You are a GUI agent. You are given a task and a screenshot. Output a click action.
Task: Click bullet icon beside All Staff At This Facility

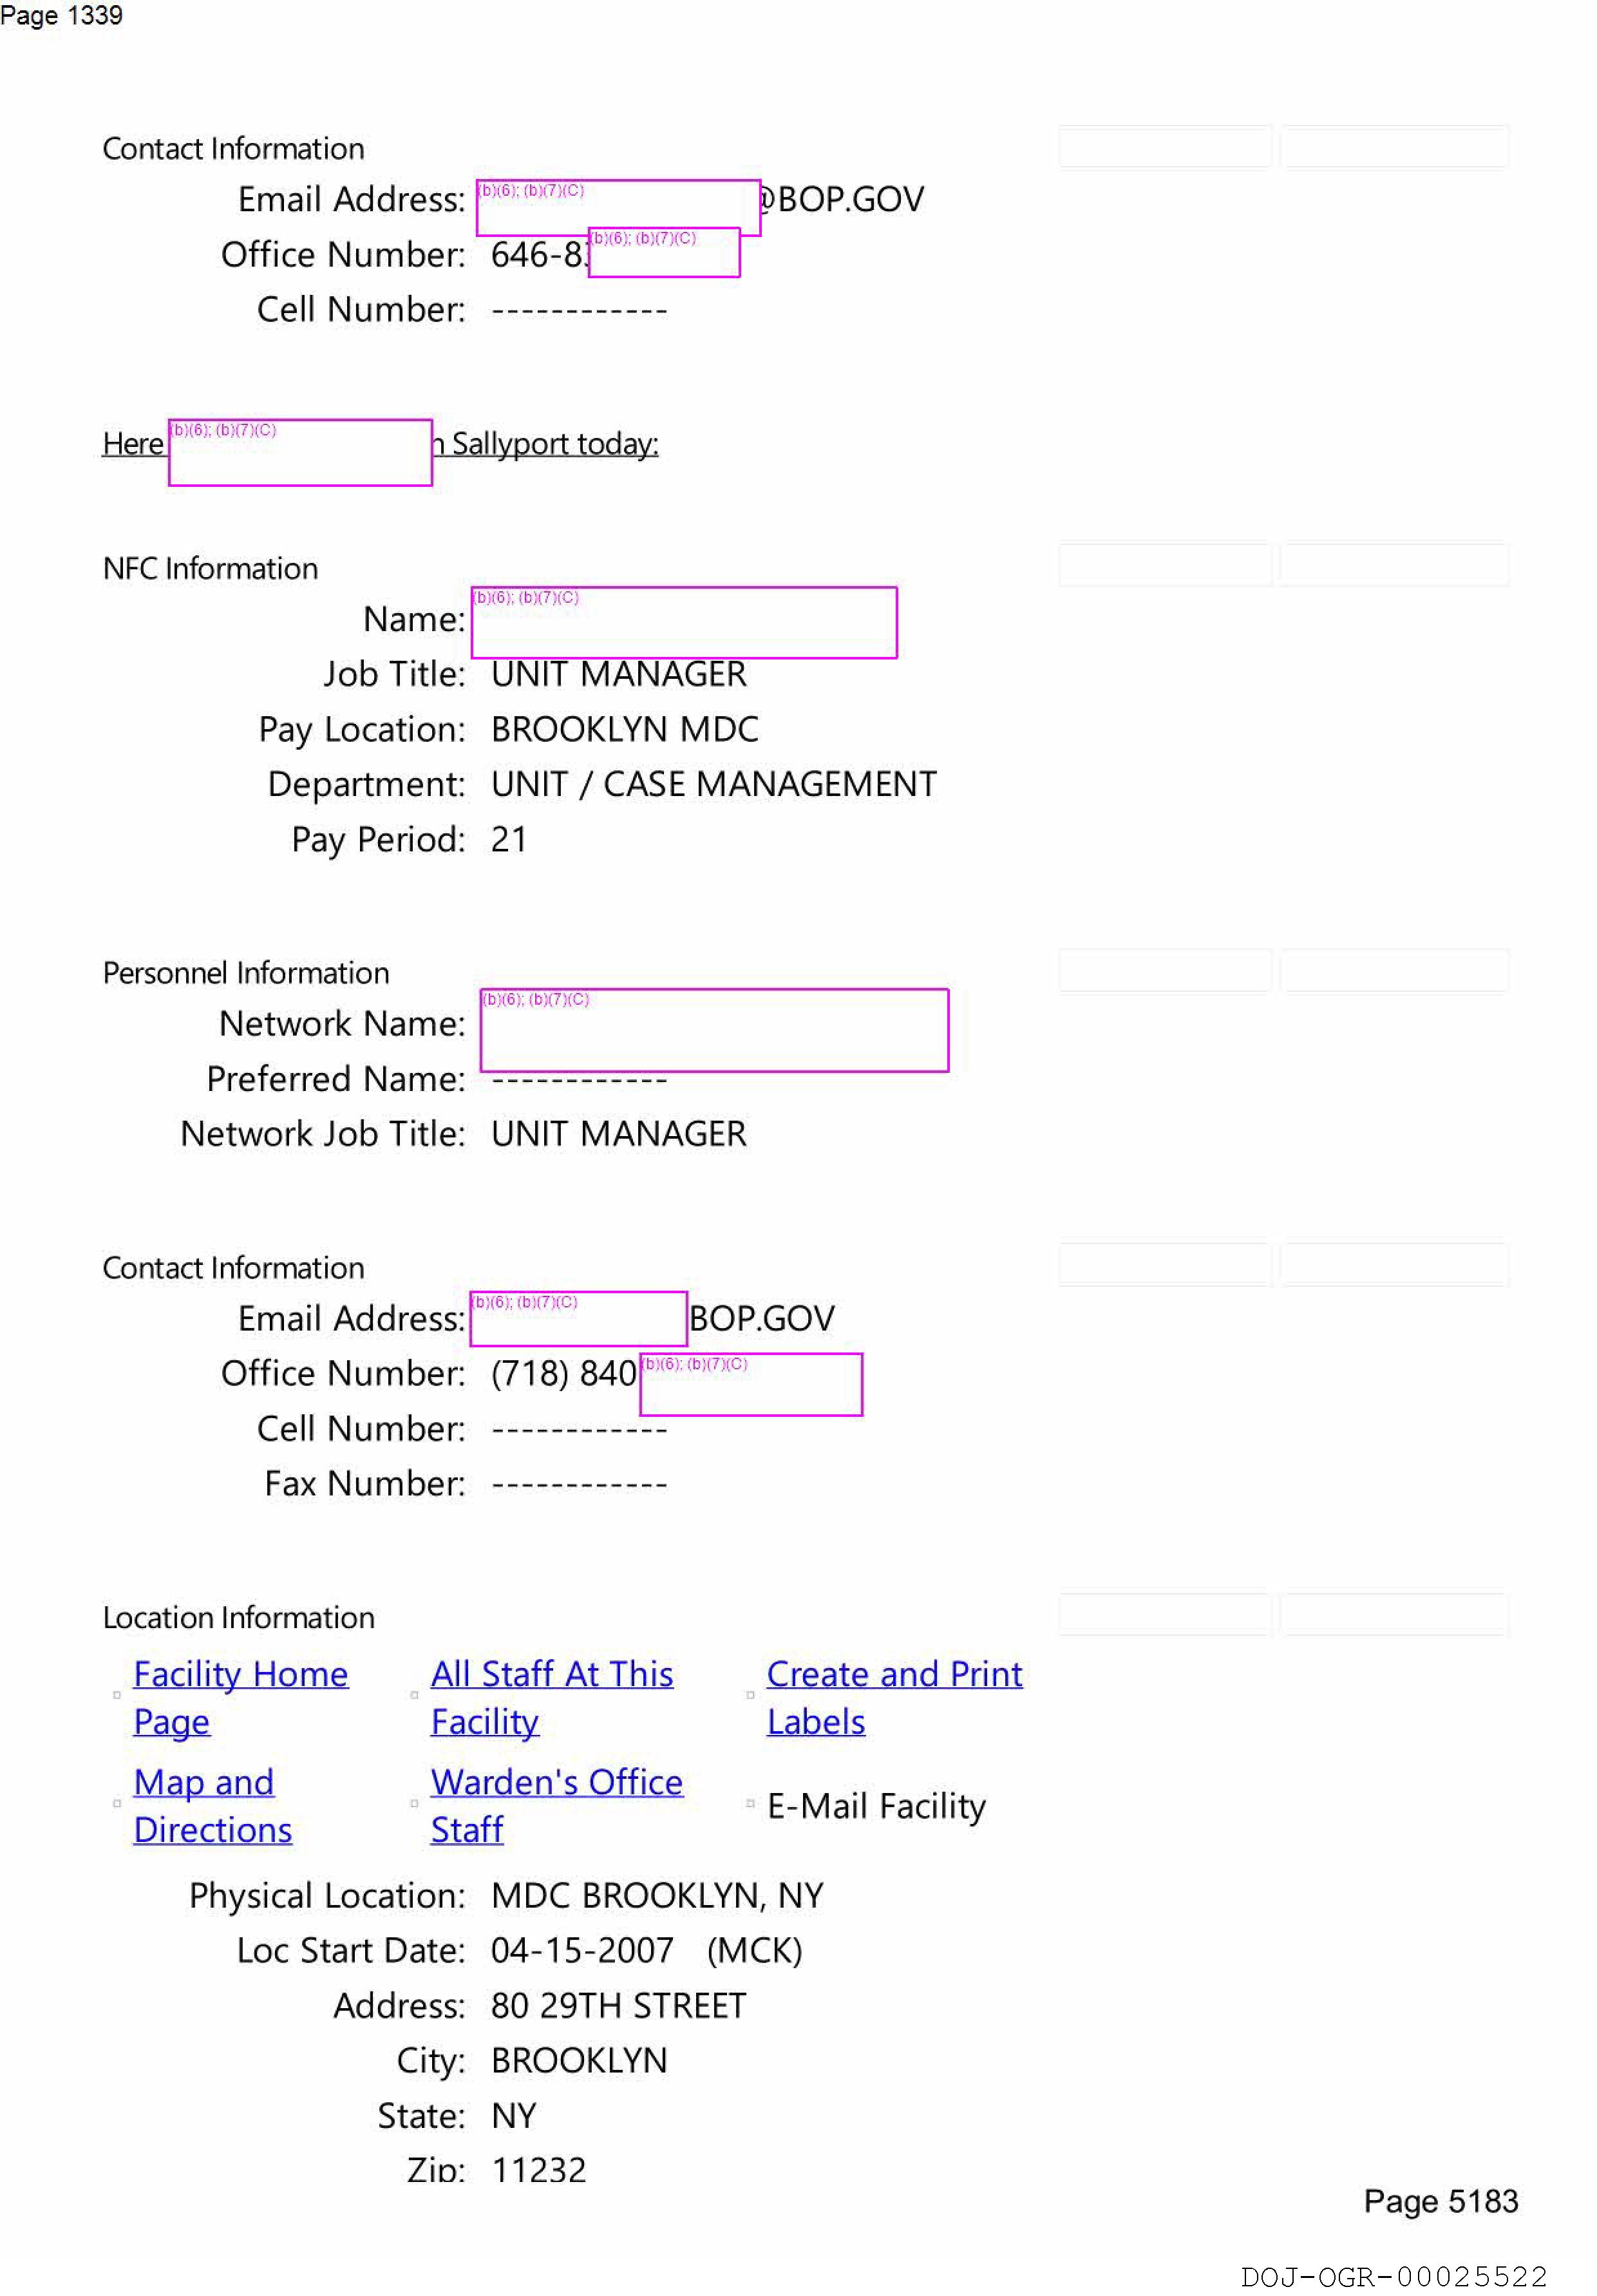pyautogui.click(x=414, y=1696)
